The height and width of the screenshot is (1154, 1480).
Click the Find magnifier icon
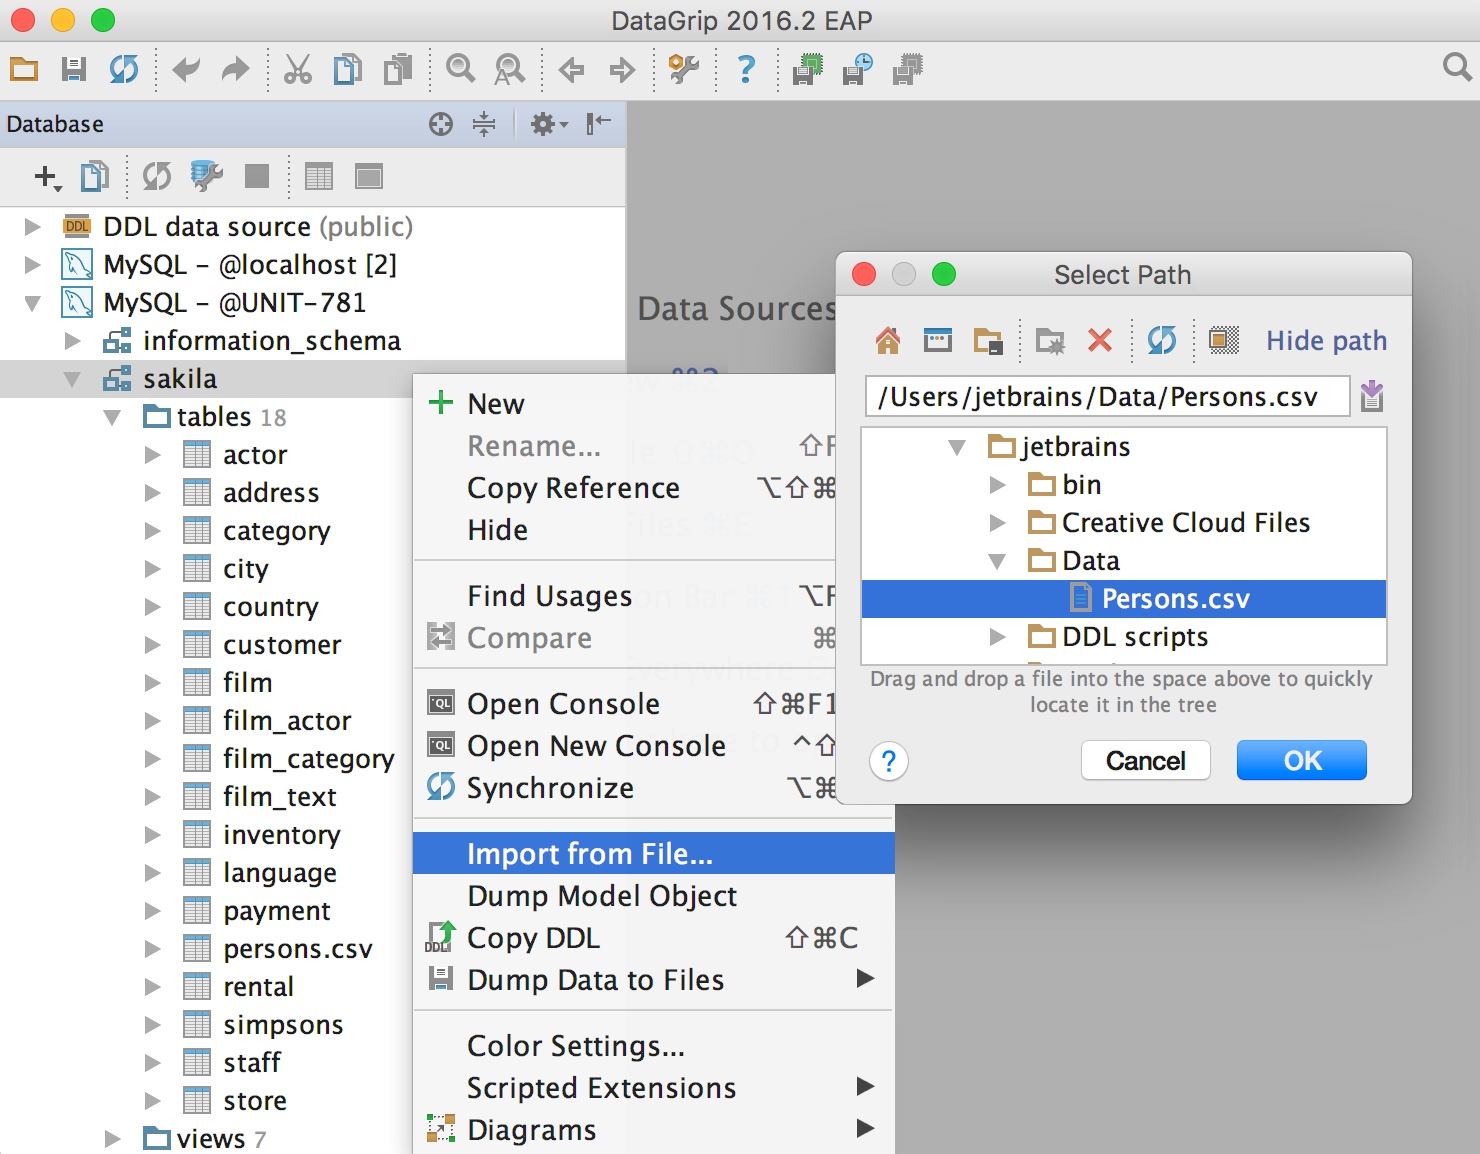pyautogui.click(x=460, y=69)
